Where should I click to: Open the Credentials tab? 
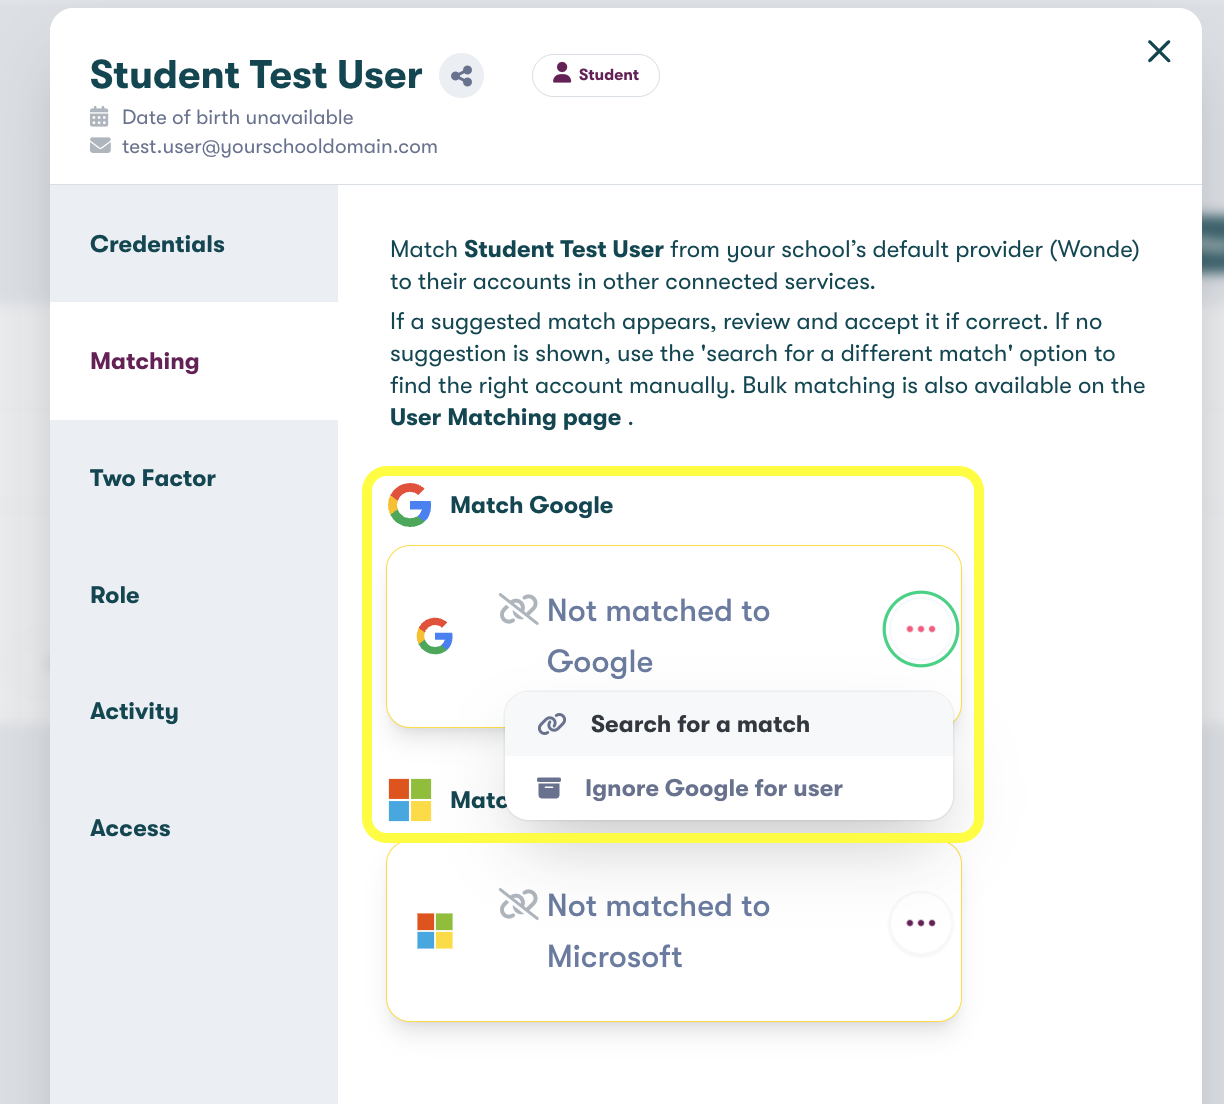coord(157,244)
